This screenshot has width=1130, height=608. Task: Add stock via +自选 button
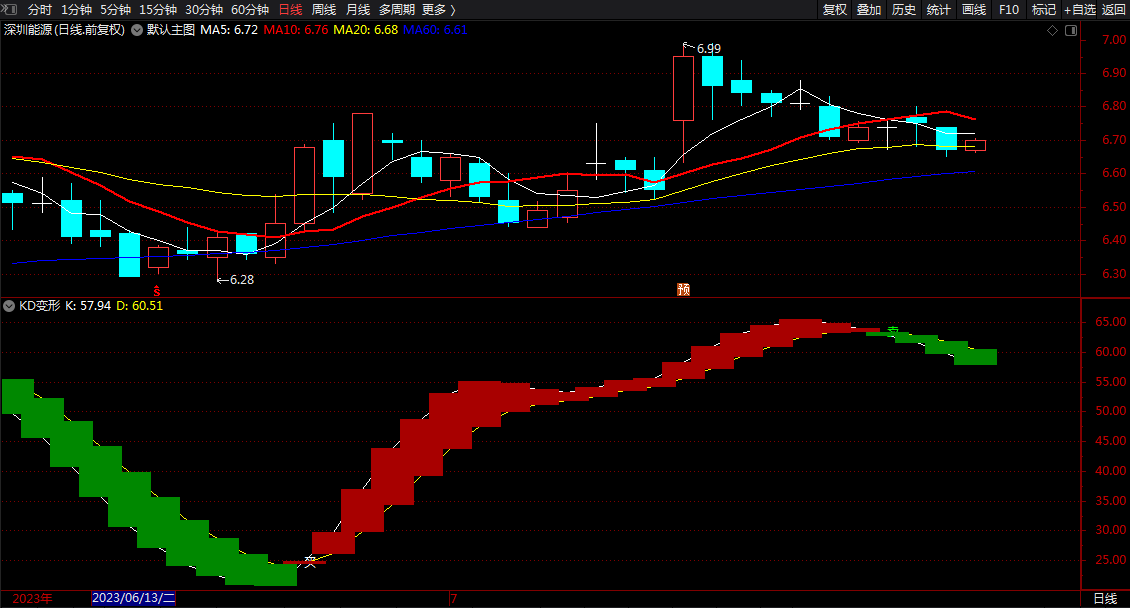(x=1080, y=9)
